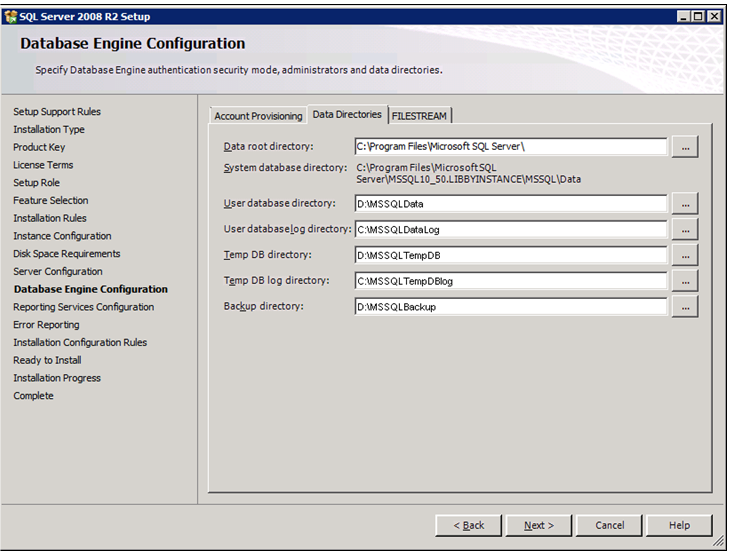Close the Setup window
The width and height of the screenshot is (729, 553).
pyautogui.click(x=712, y=16)
